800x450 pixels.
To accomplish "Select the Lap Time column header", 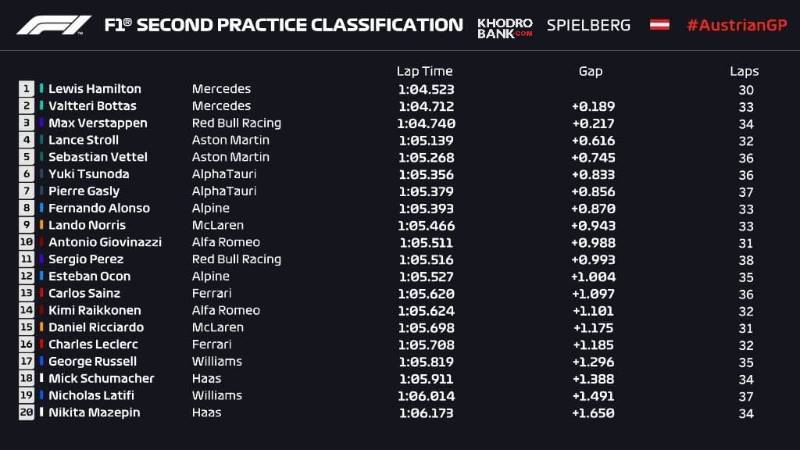I will pos(424,71).
